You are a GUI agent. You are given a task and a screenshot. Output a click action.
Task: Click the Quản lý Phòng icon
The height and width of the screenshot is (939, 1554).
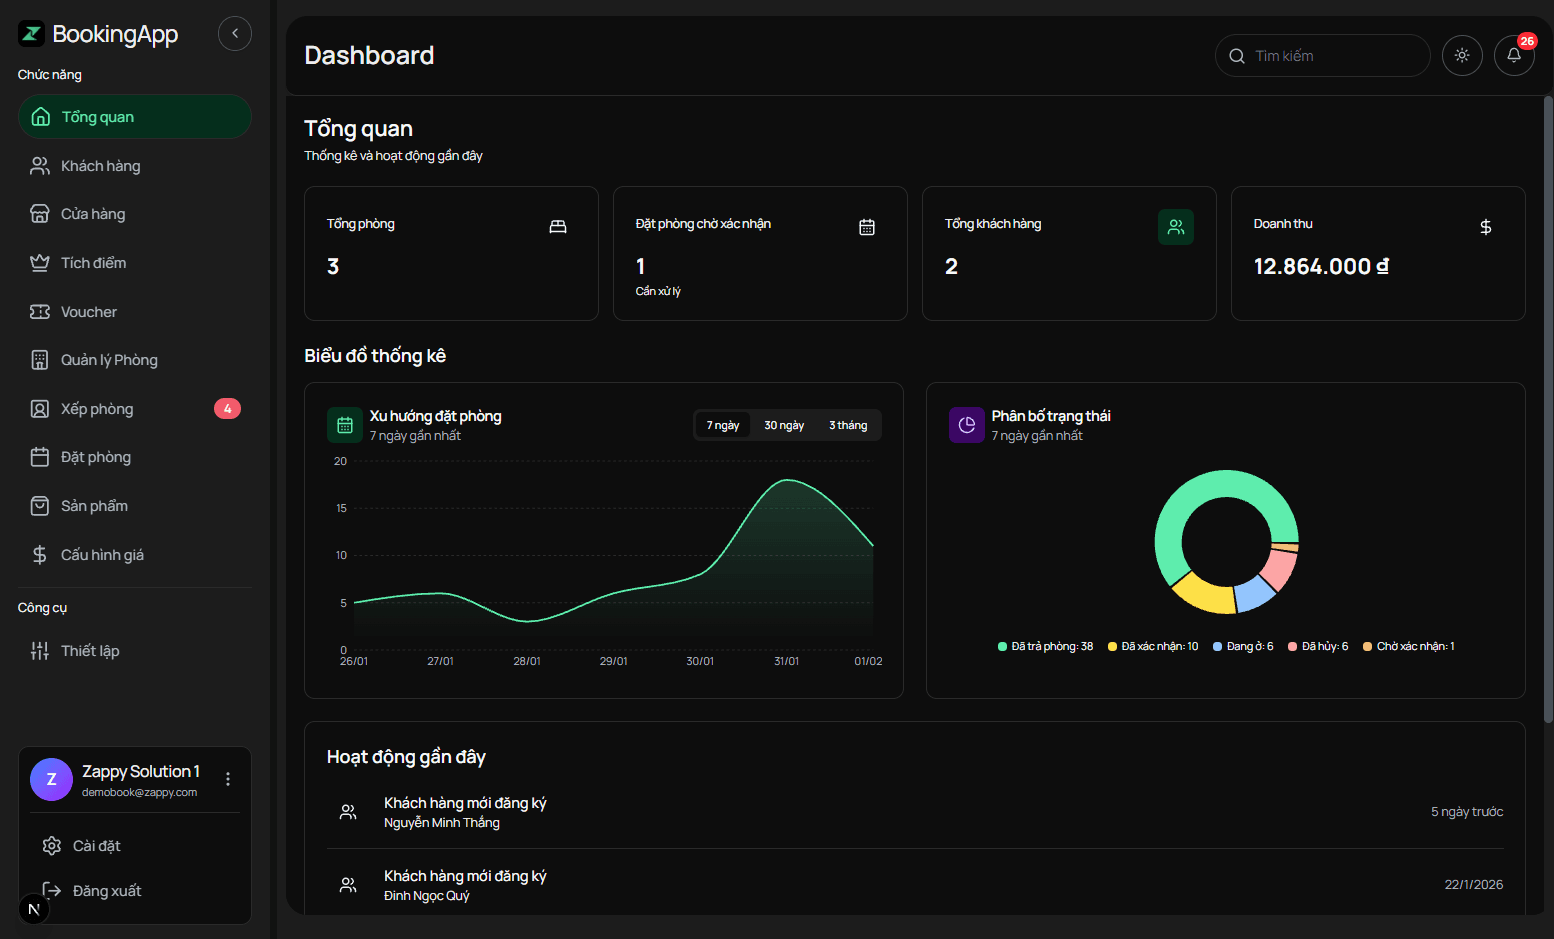coord(40,359)
